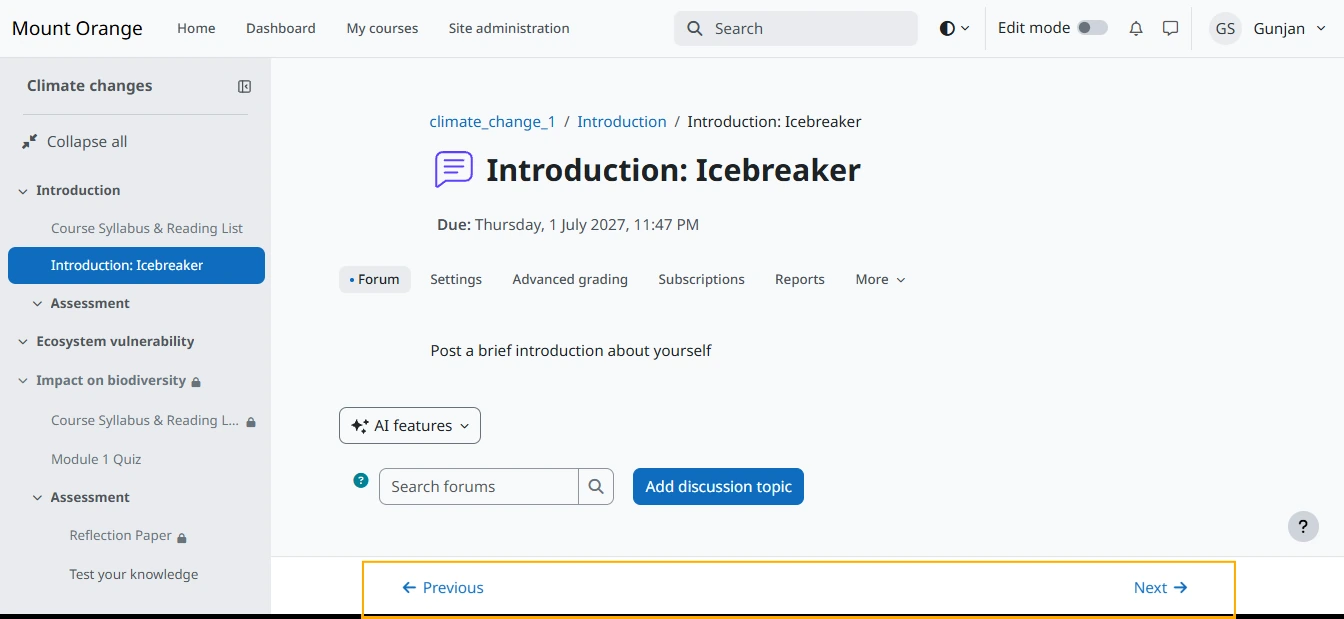The height and width of the screenshot is (619, 1344).
Task: Open Dashboard in top navigation
Action: 281,29
